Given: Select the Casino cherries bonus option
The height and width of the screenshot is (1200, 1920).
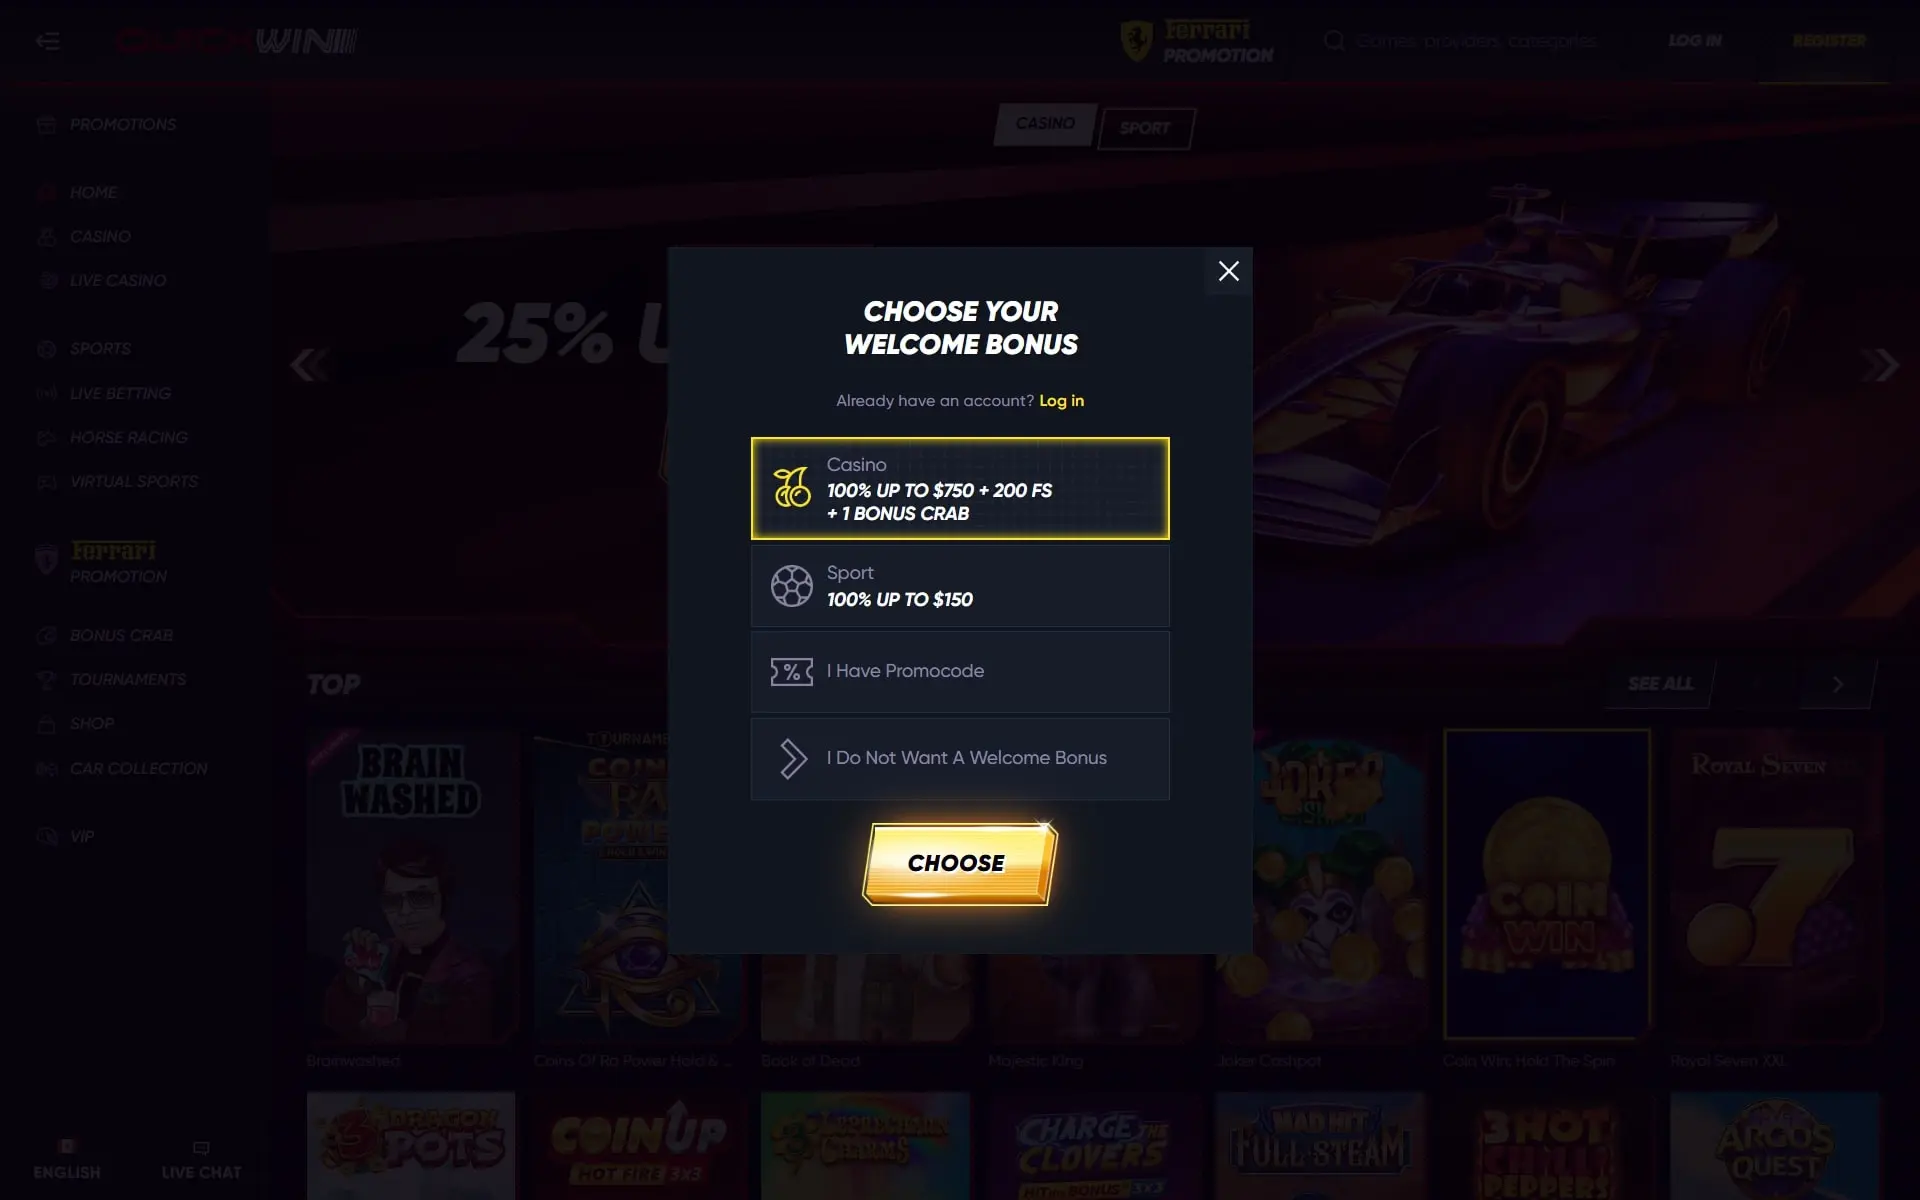Looking at the screenshot, I should [x=960, y=489].
